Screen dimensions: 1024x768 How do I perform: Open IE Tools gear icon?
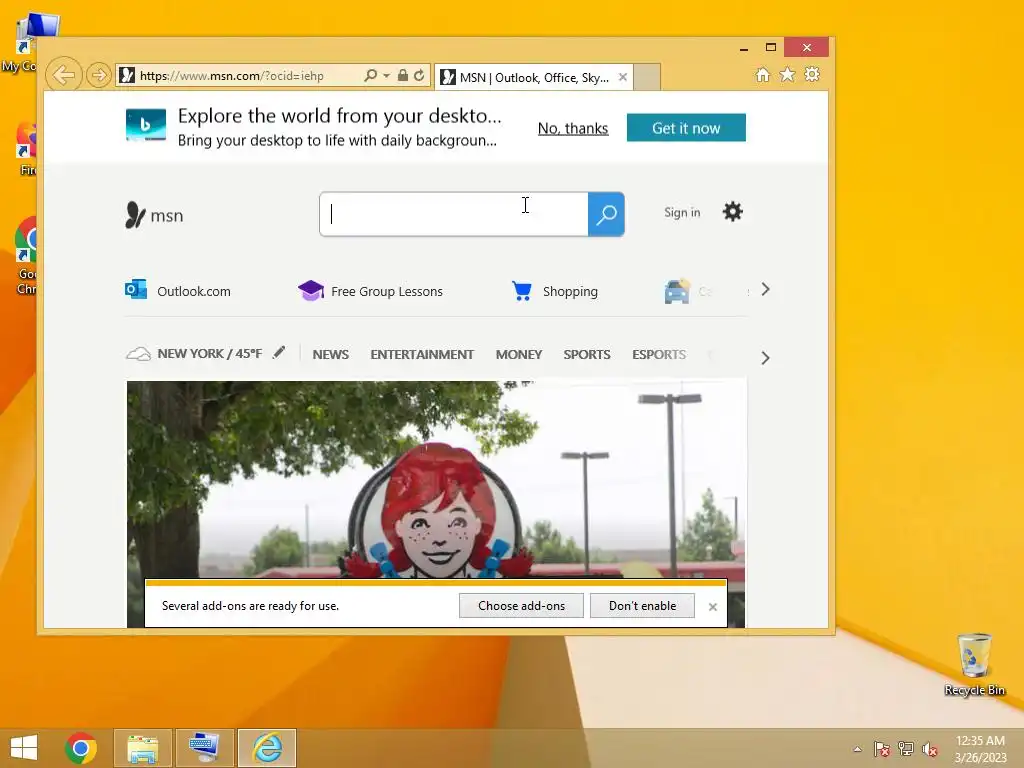pos(812,74)
